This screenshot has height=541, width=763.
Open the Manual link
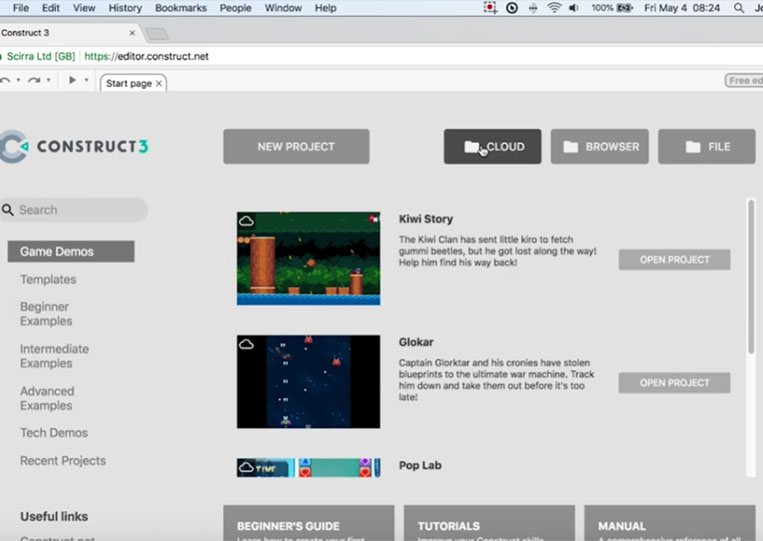click(x=670, y=523)
